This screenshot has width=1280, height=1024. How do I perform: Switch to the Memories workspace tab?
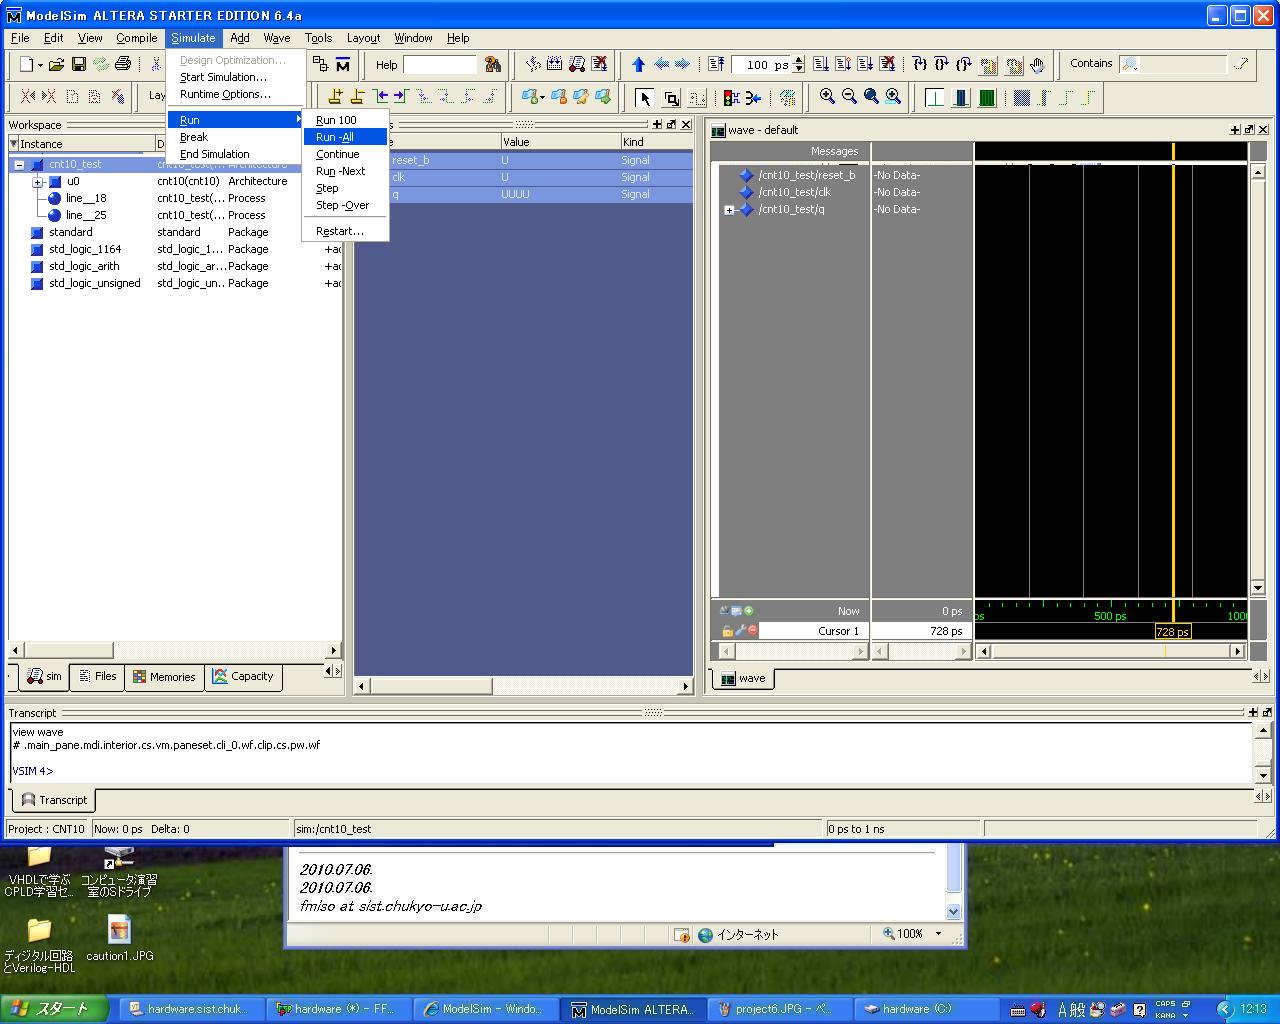point(164,677)
